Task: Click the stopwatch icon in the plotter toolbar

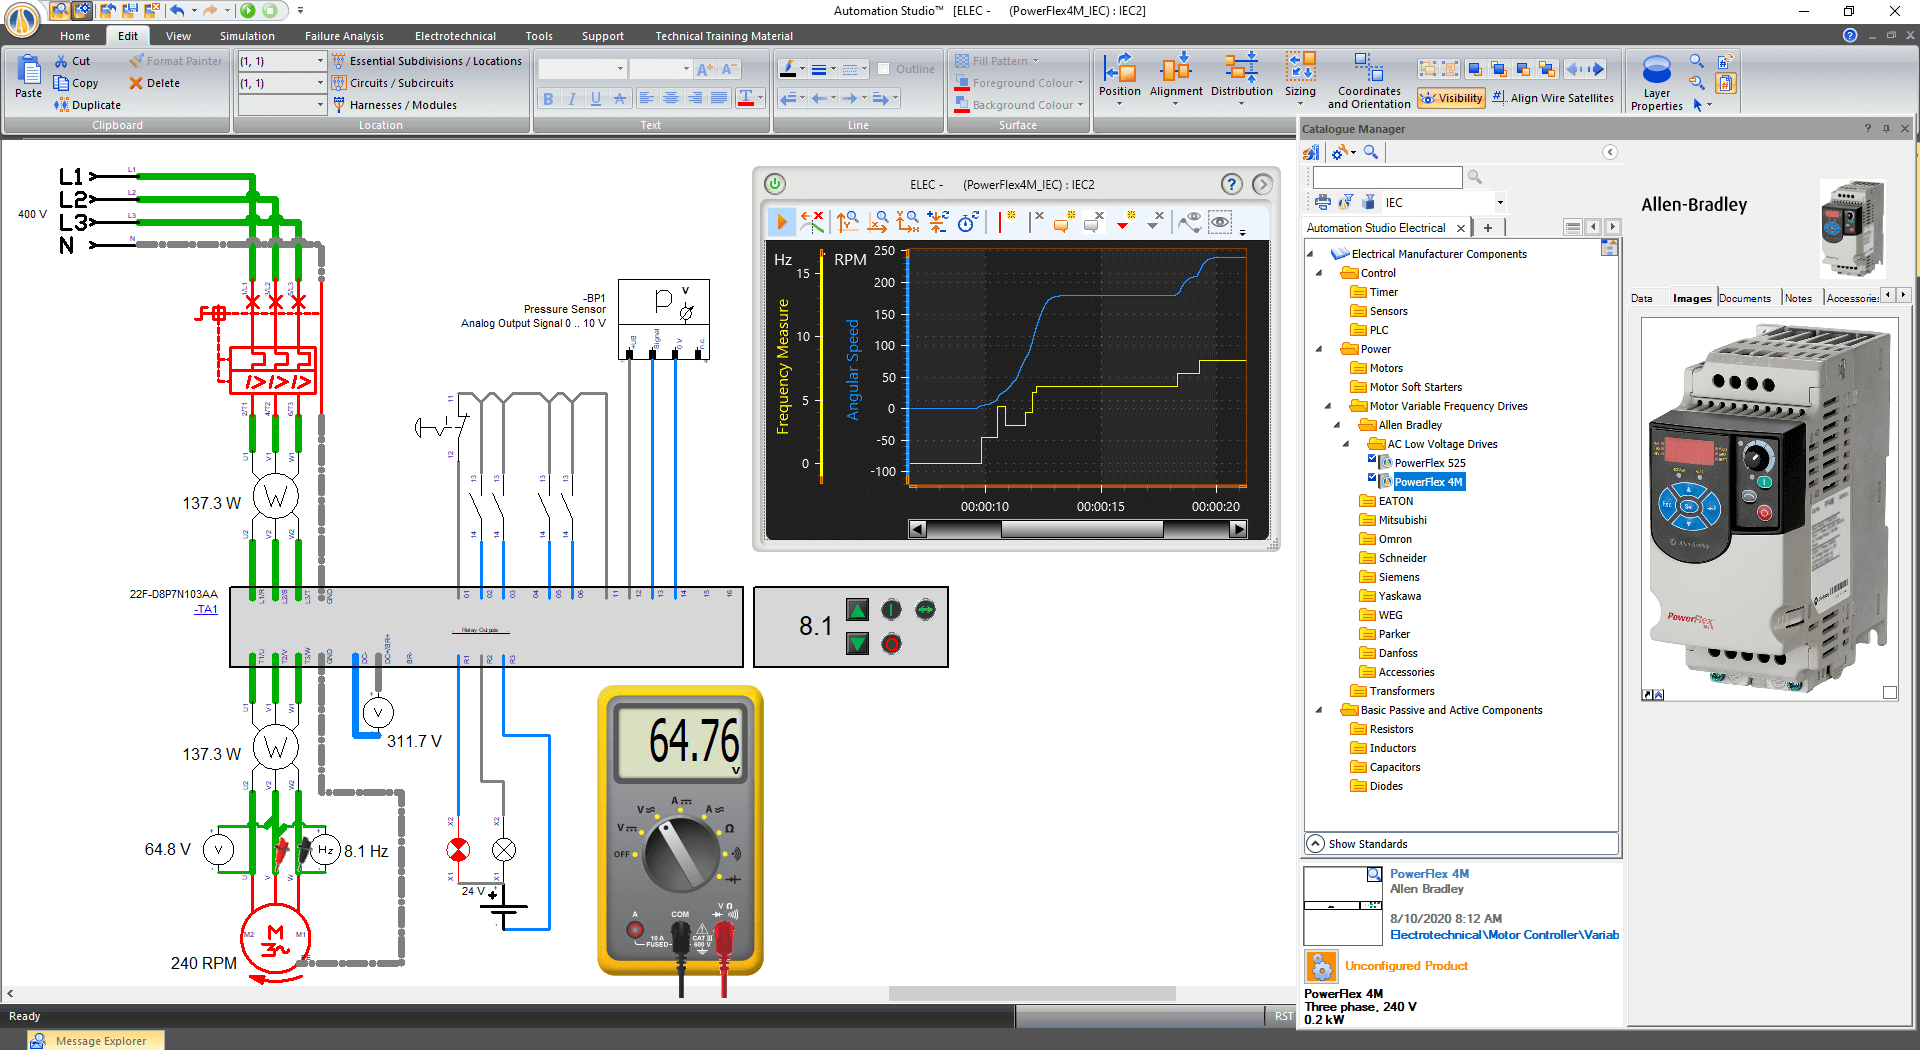Action: click(x=966, y=222)
